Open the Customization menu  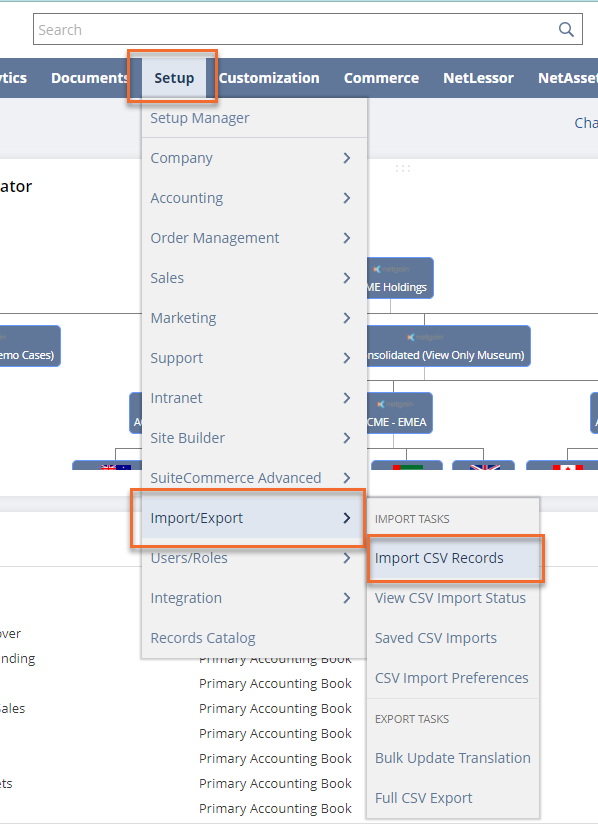click(269, 78)
